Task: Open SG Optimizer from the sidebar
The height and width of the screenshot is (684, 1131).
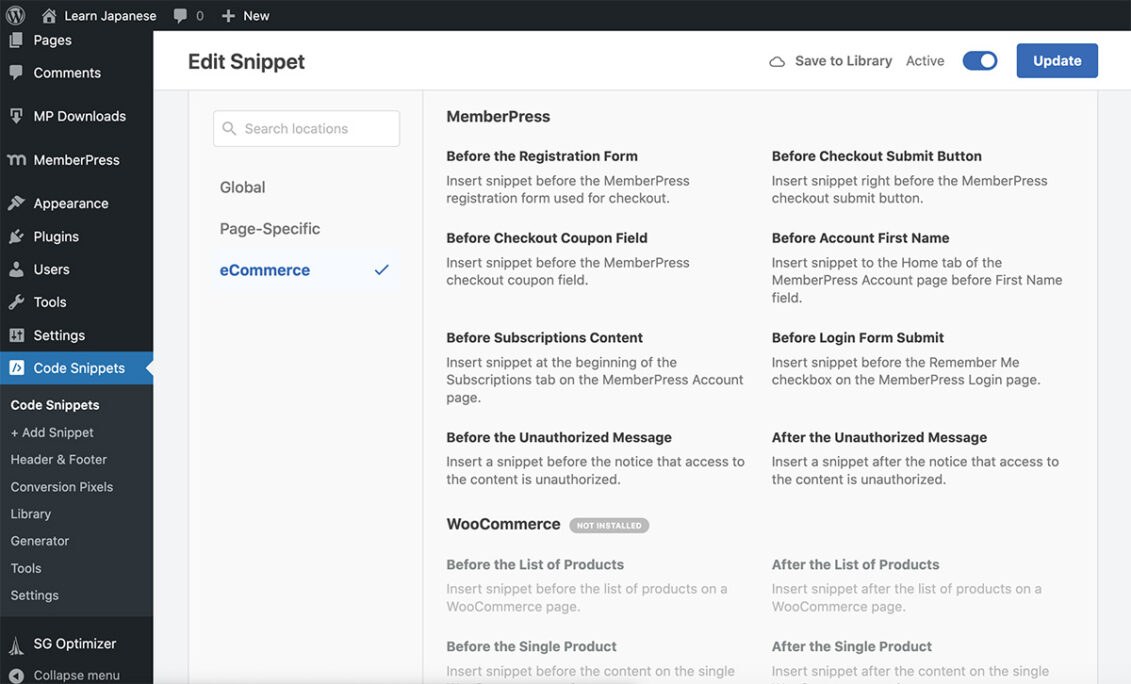Action: point(17,644)
